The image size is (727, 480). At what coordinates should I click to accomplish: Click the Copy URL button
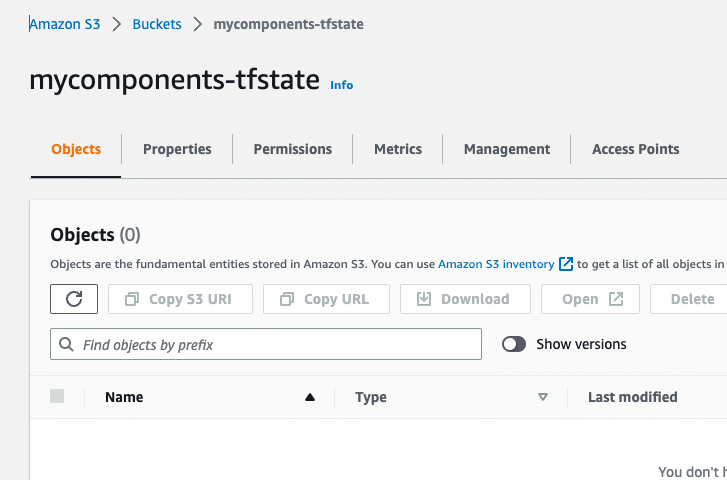click(326, 299)
